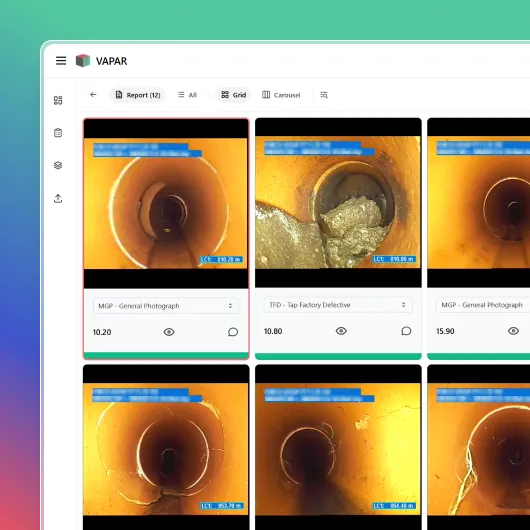Open the MGP dropdown on the 15.90 card

point(483,305)
